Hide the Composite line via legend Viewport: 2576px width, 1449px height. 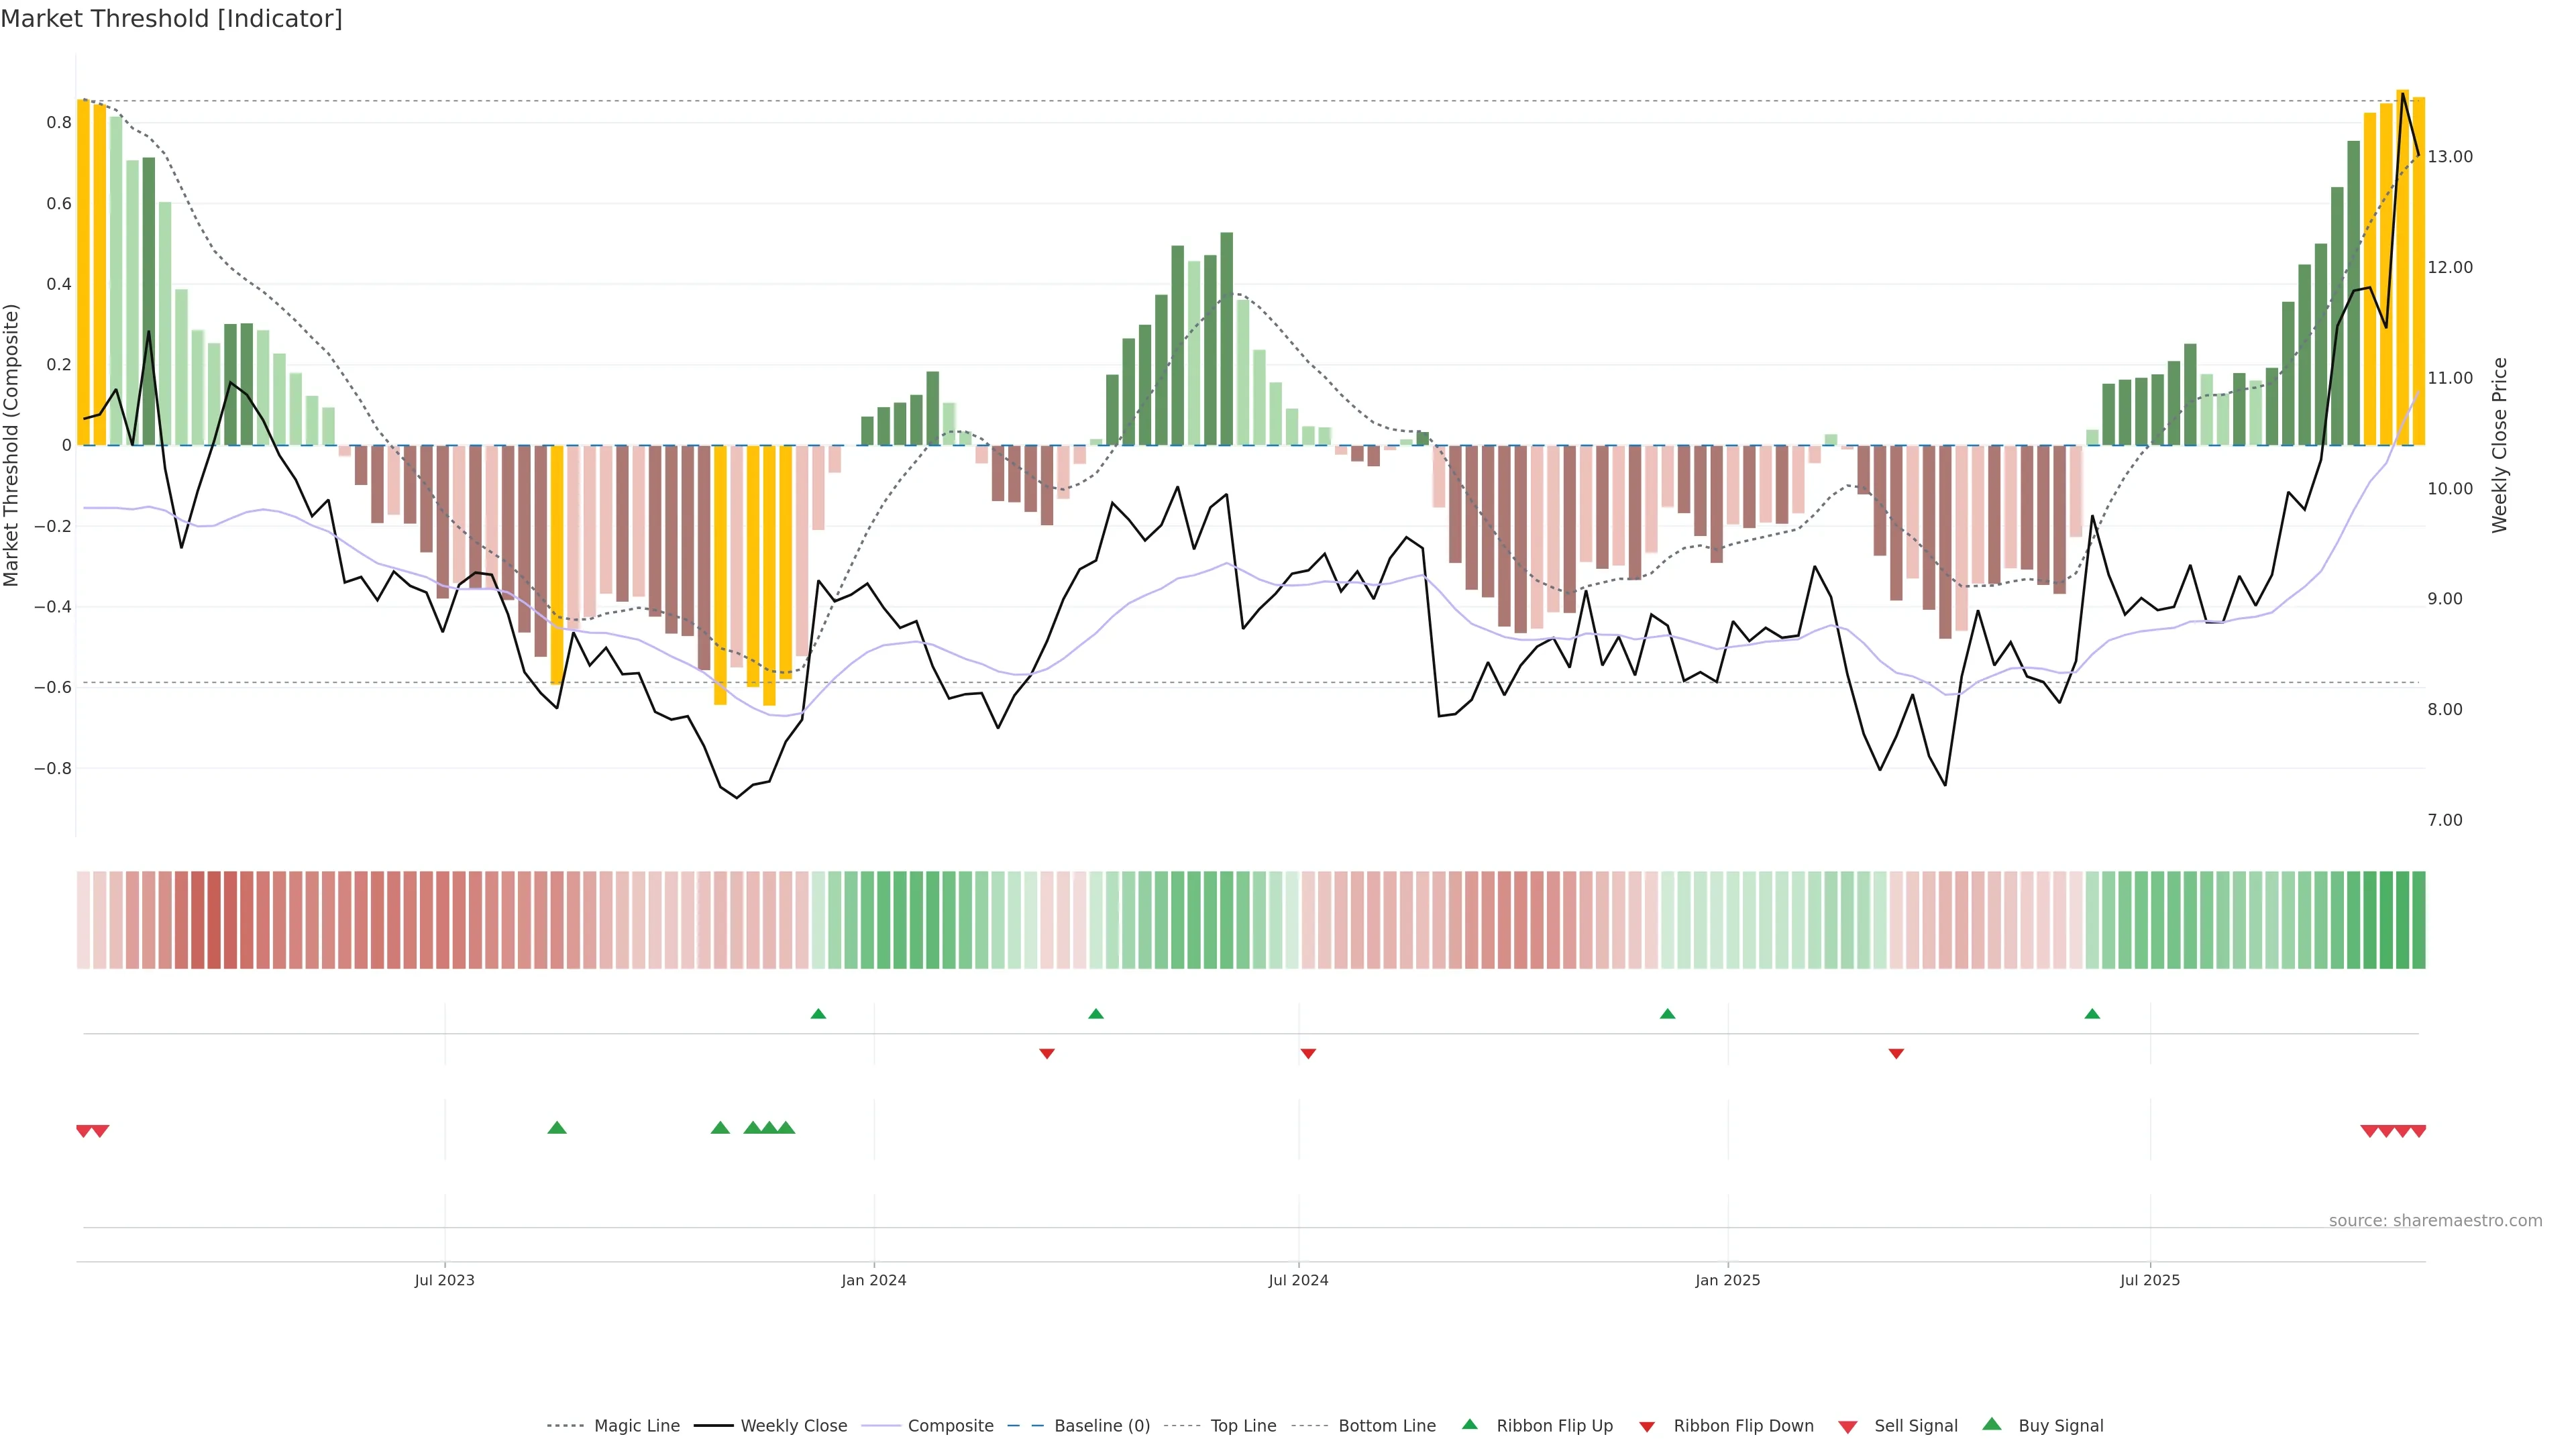point(950,1426)
